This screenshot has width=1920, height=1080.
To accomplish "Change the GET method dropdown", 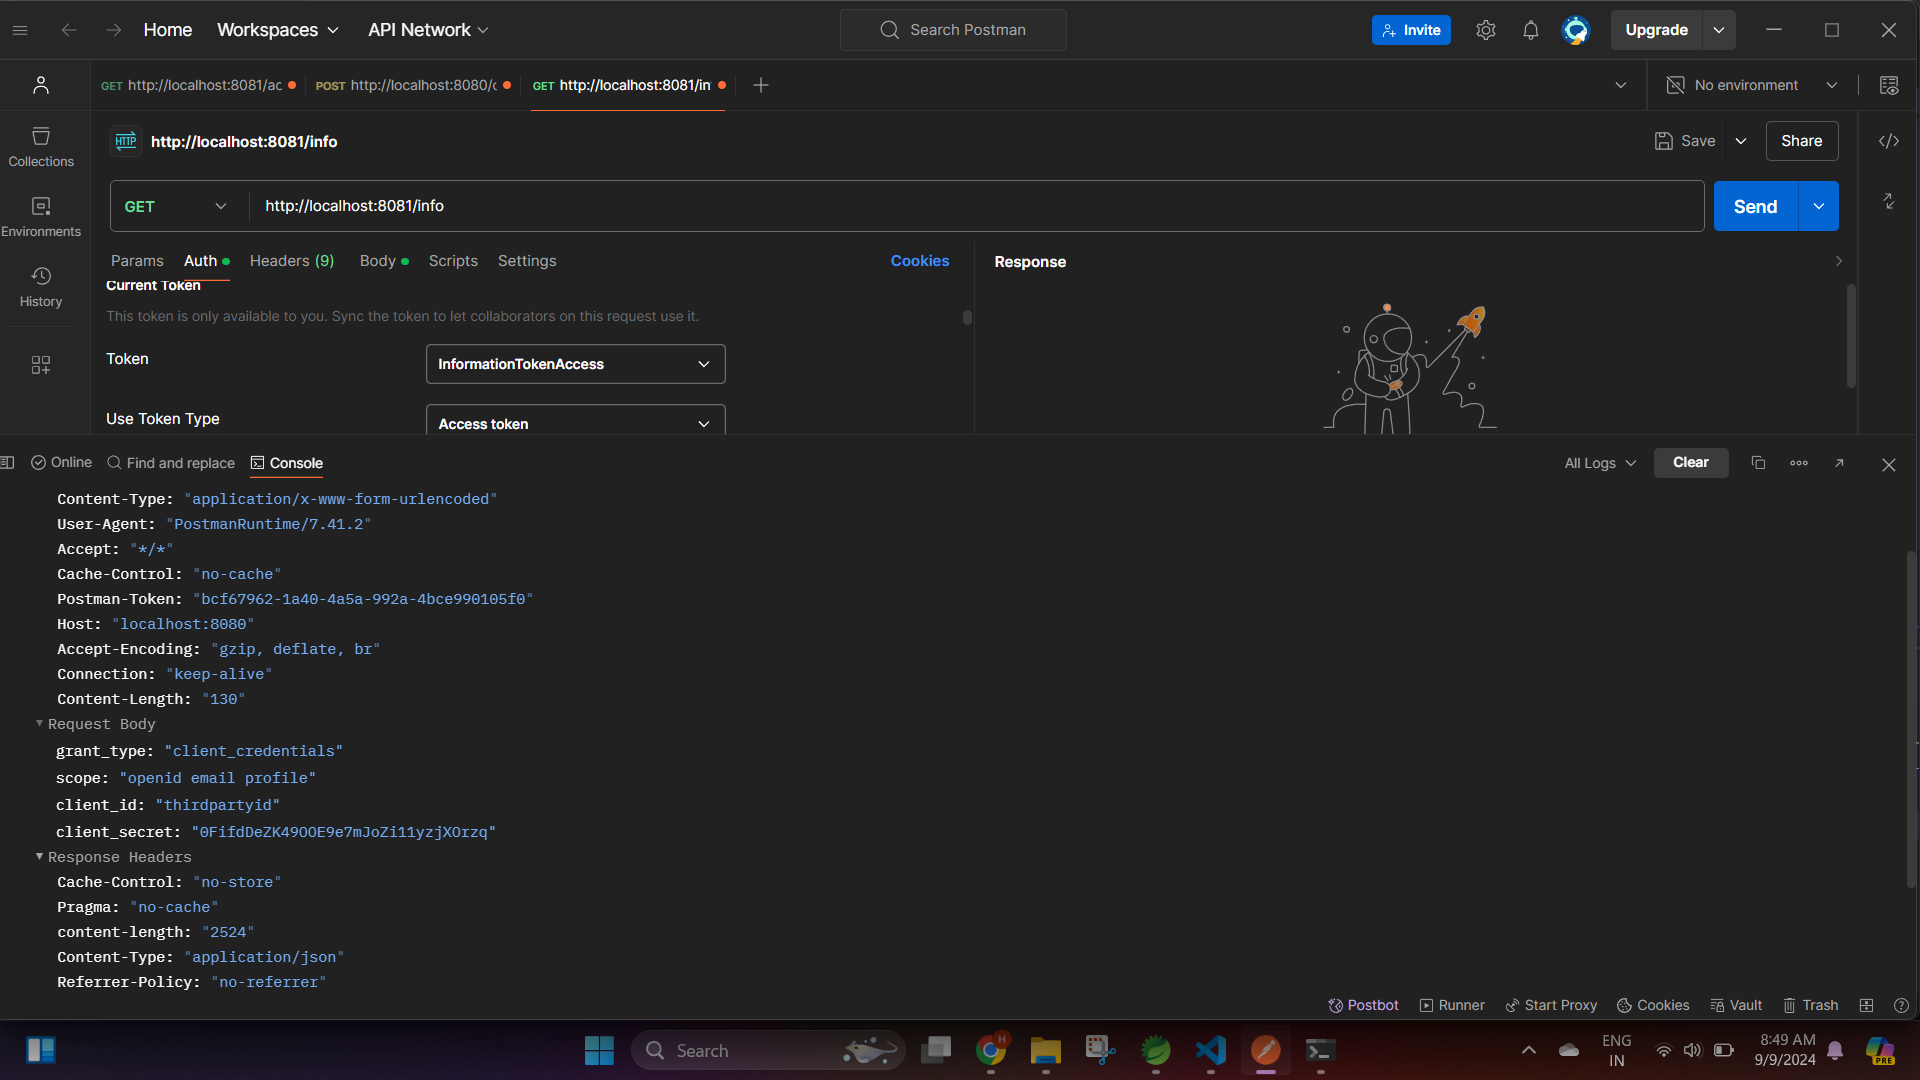I will coord(178,206).
